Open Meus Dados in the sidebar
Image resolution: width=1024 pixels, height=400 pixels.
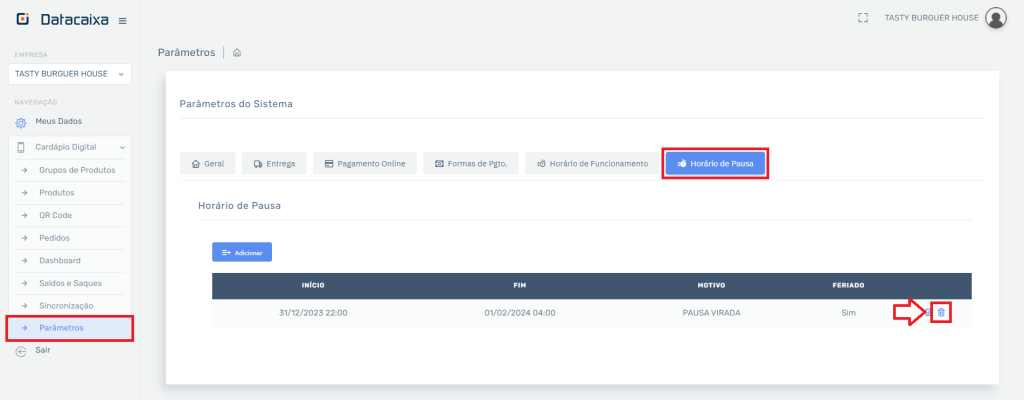click(58, 122)
